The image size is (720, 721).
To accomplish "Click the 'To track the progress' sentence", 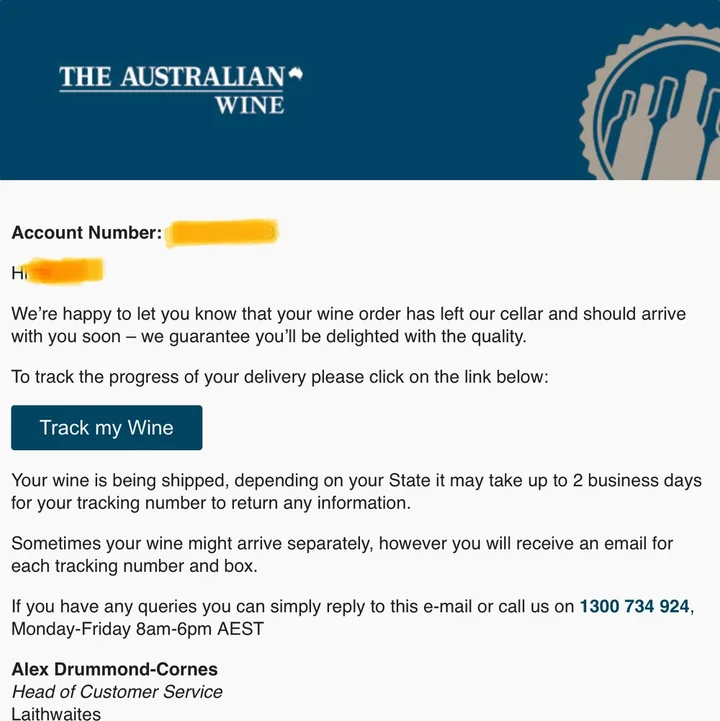I will [x=280, y=377].
